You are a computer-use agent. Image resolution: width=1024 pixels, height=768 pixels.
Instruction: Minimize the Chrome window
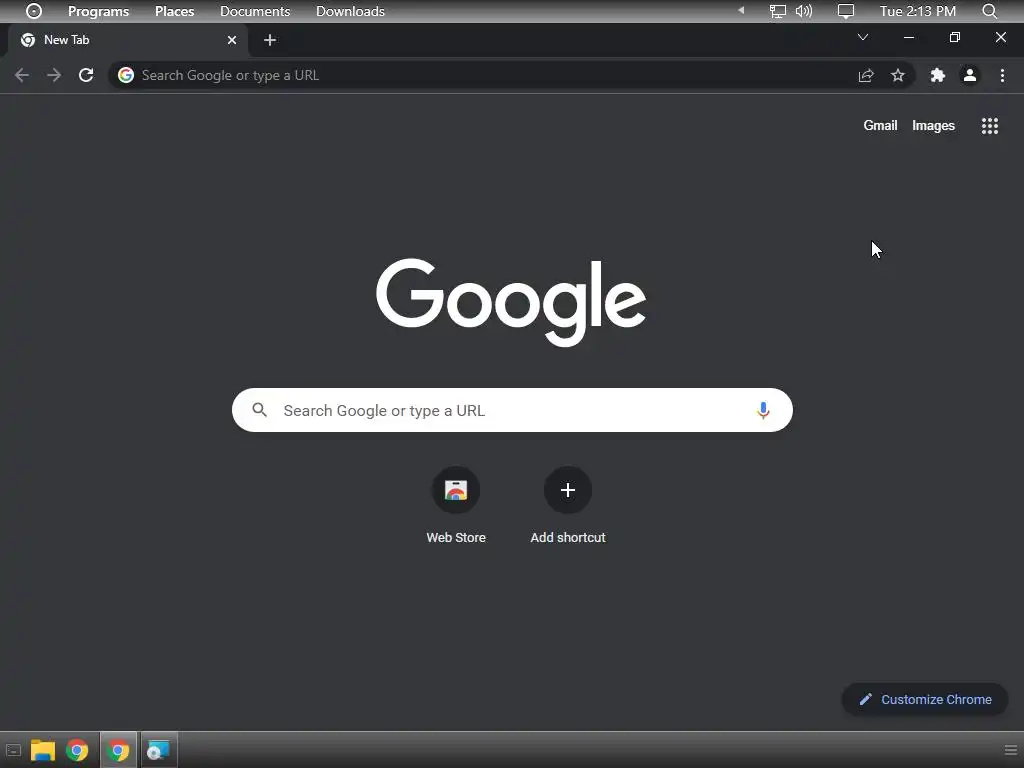908,37
